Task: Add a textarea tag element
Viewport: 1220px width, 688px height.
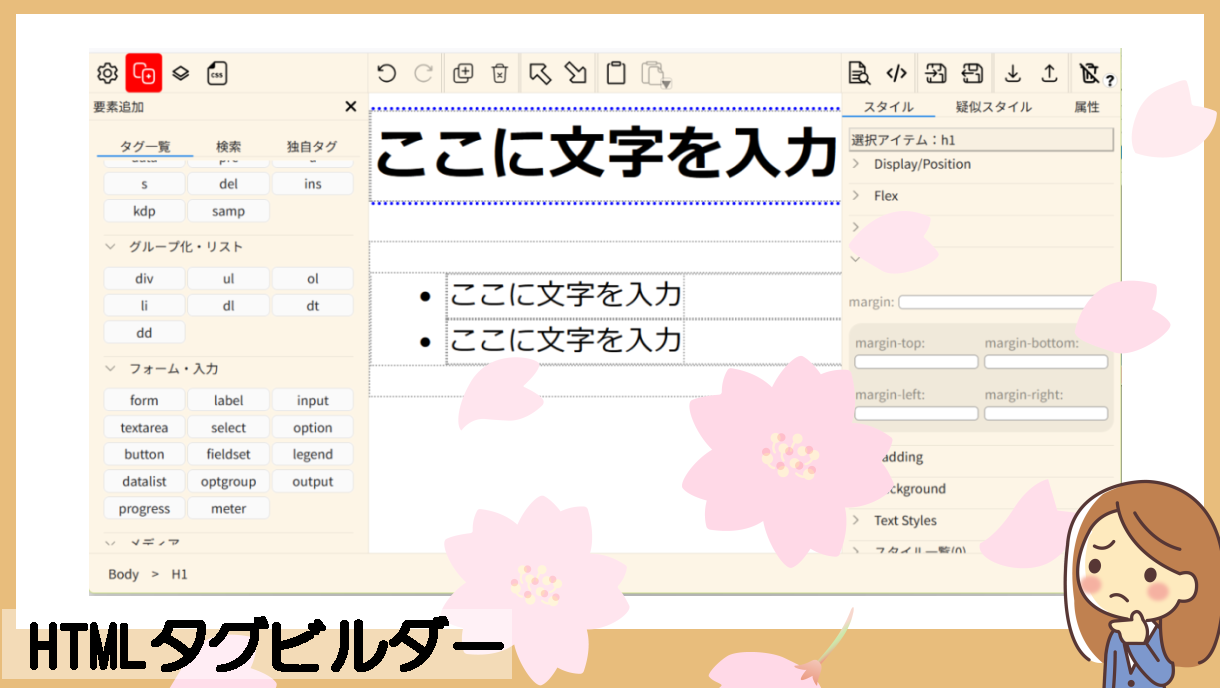Action: pyautogui.click(x=144, y=428)
